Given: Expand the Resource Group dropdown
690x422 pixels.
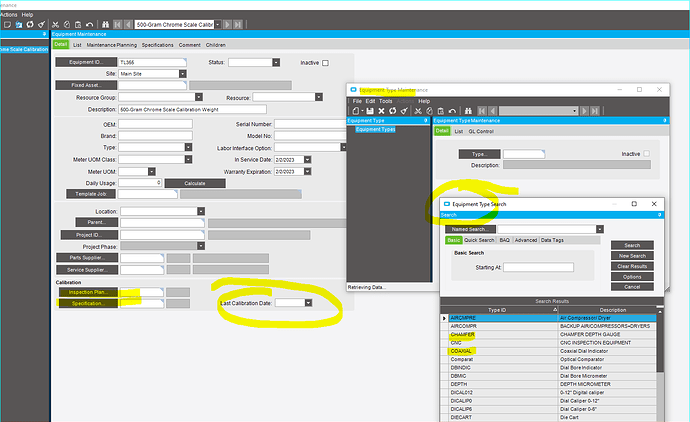Looking at the screenshot, I should pos(199,97).
